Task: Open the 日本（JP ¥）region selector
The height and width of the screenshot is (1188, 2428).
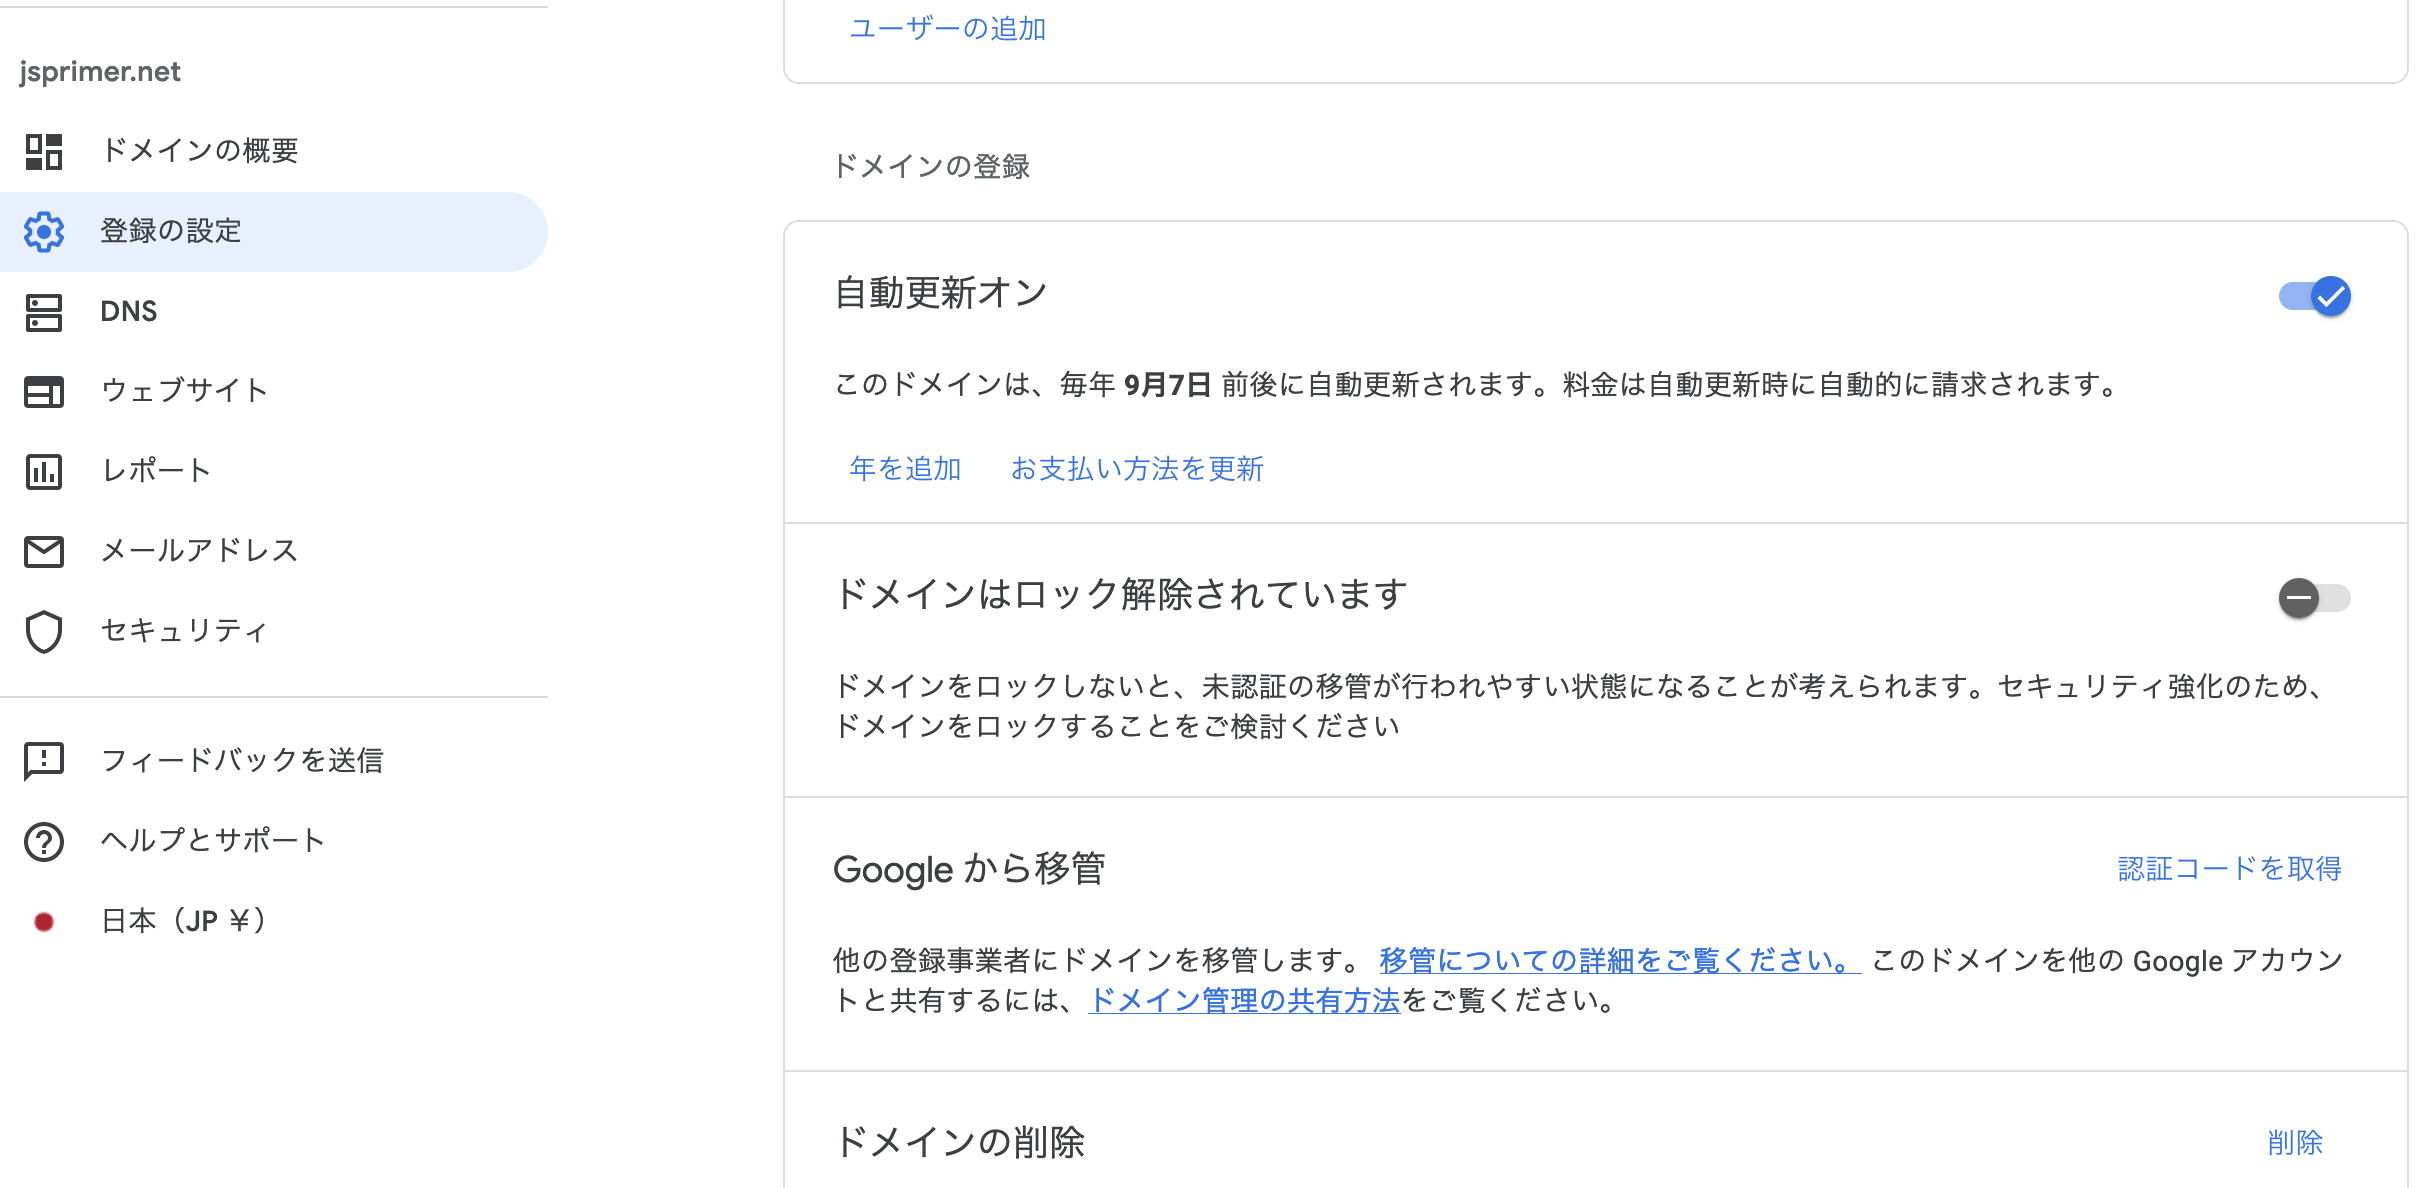Action: pos(182,920)
